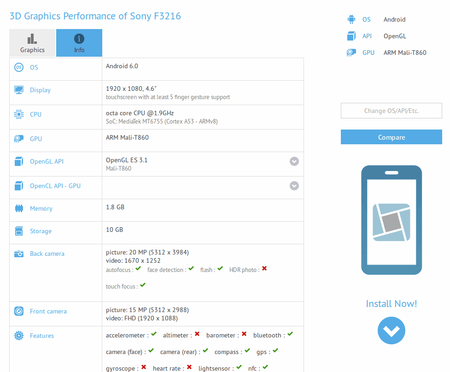Switch to the Graphics tab

[x=32, y=43]
